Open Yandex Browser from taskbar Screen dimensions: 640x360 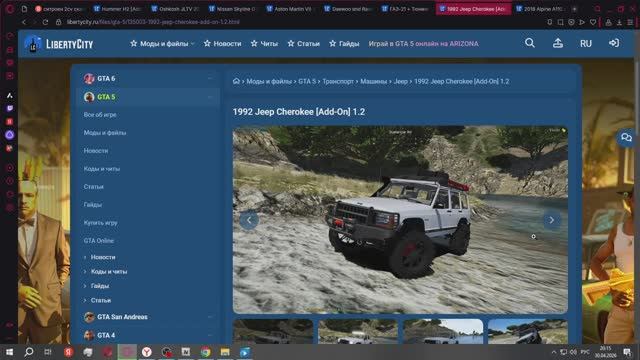147,352
